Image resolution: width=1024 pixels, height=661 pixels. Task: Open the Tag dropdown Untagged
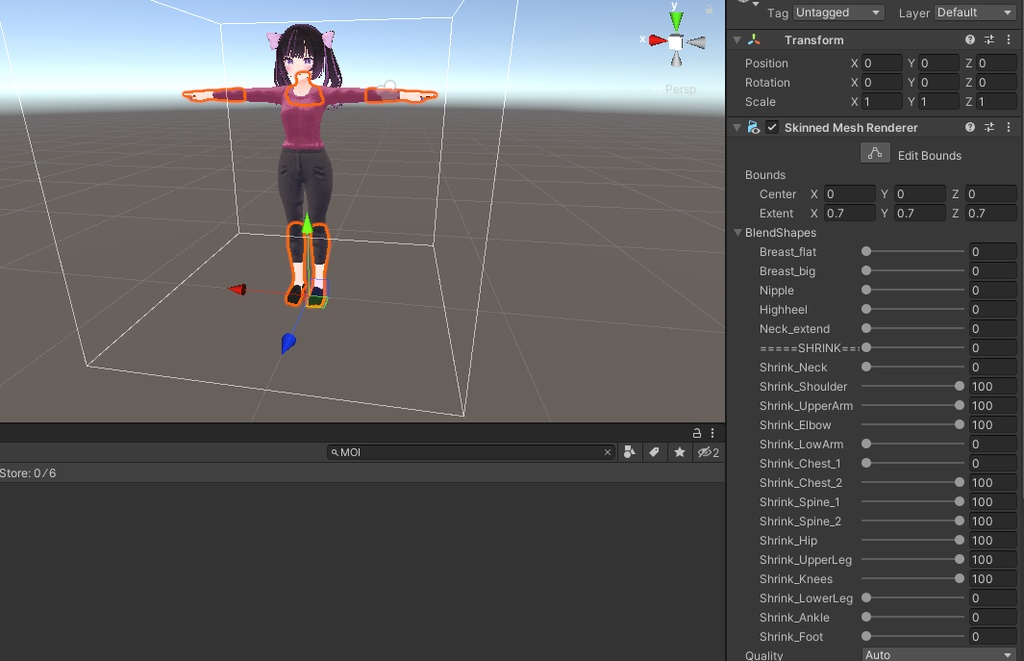839,12
